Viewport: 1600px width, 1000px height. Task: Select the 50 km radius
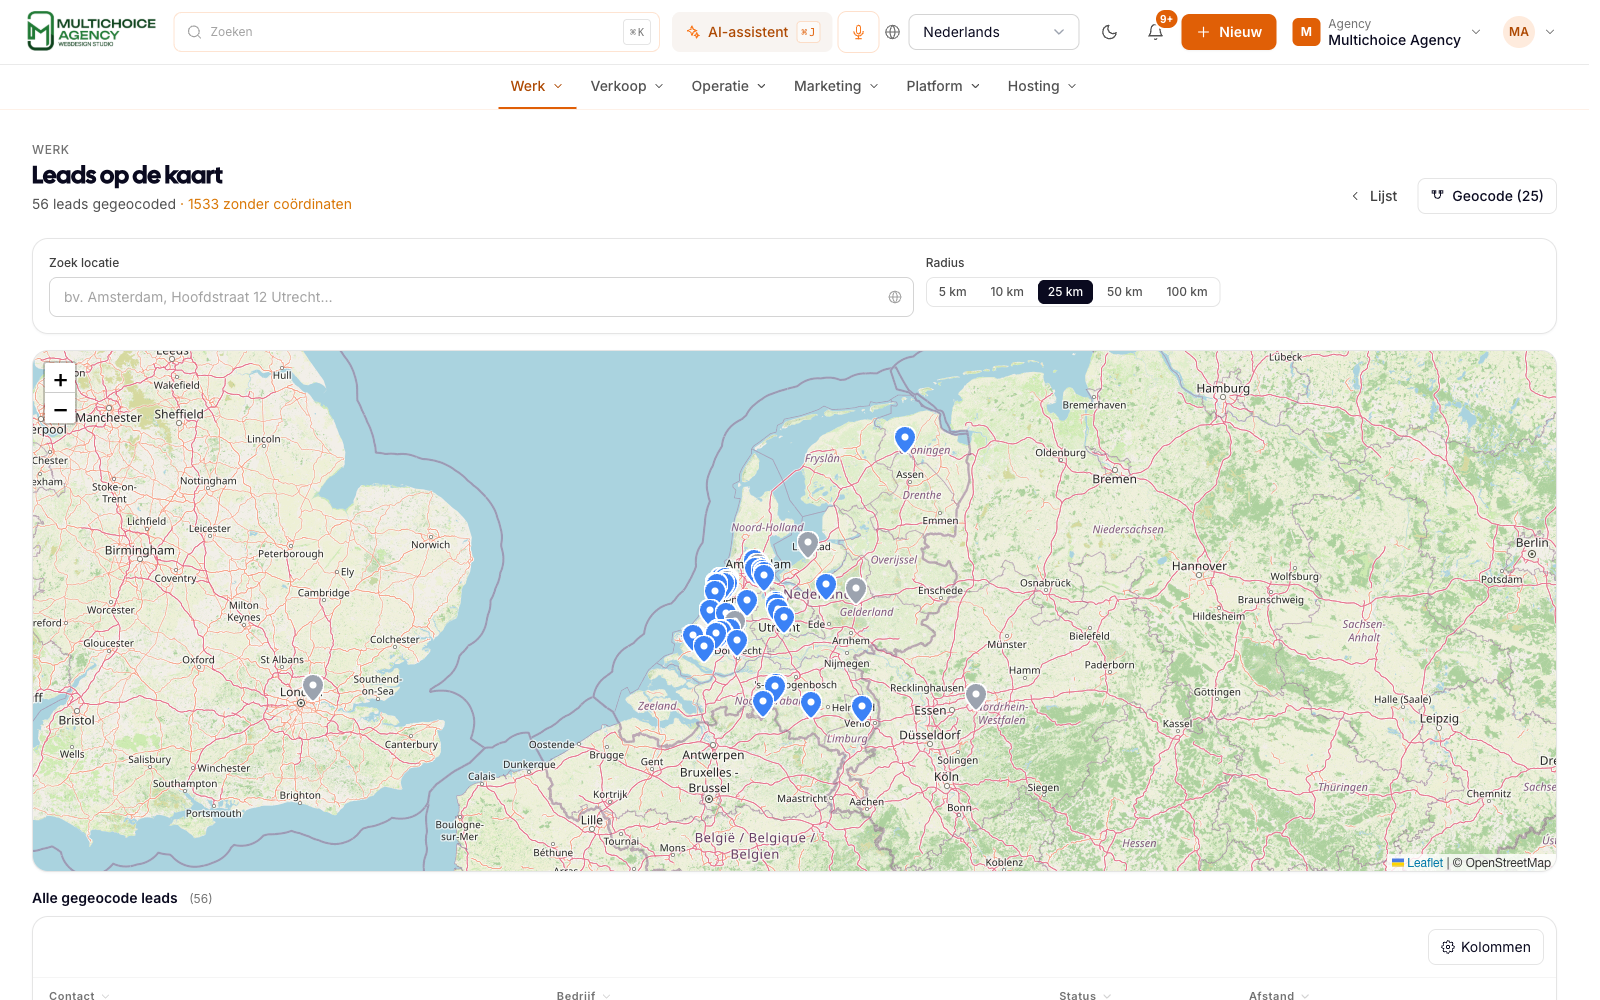1124,292
